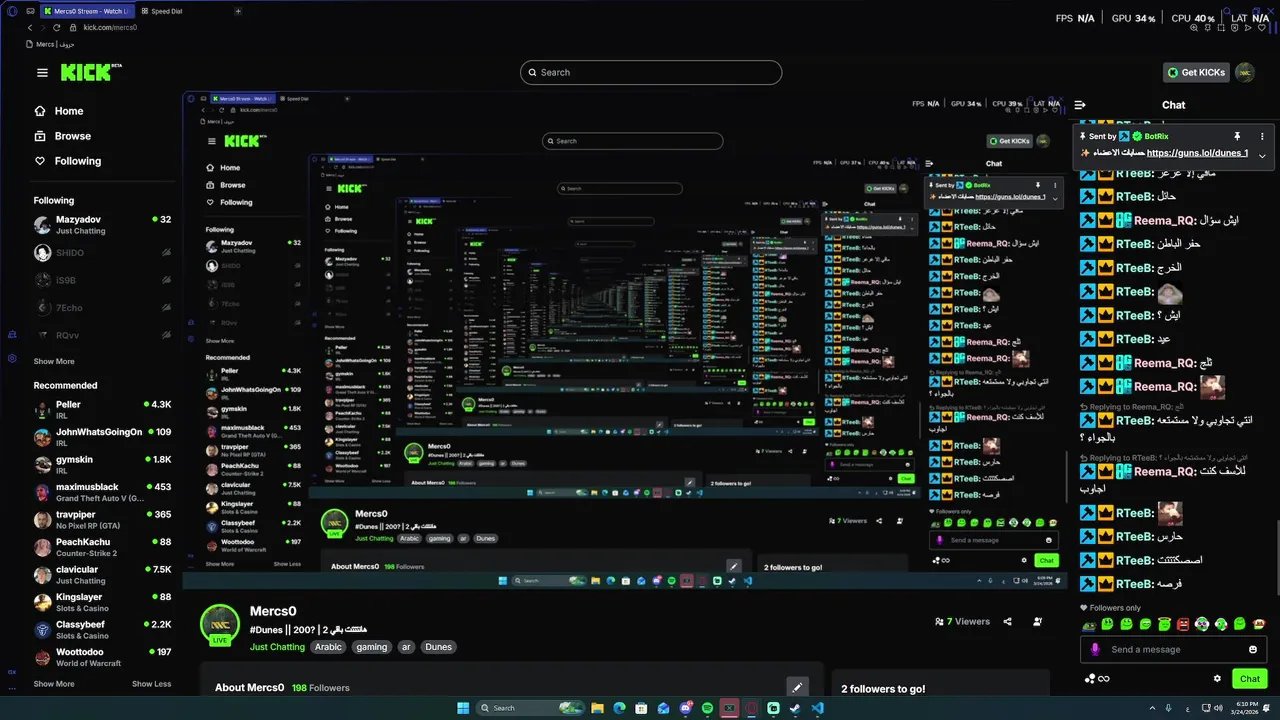Open the hamburger sidebar menu

[42, 72]
